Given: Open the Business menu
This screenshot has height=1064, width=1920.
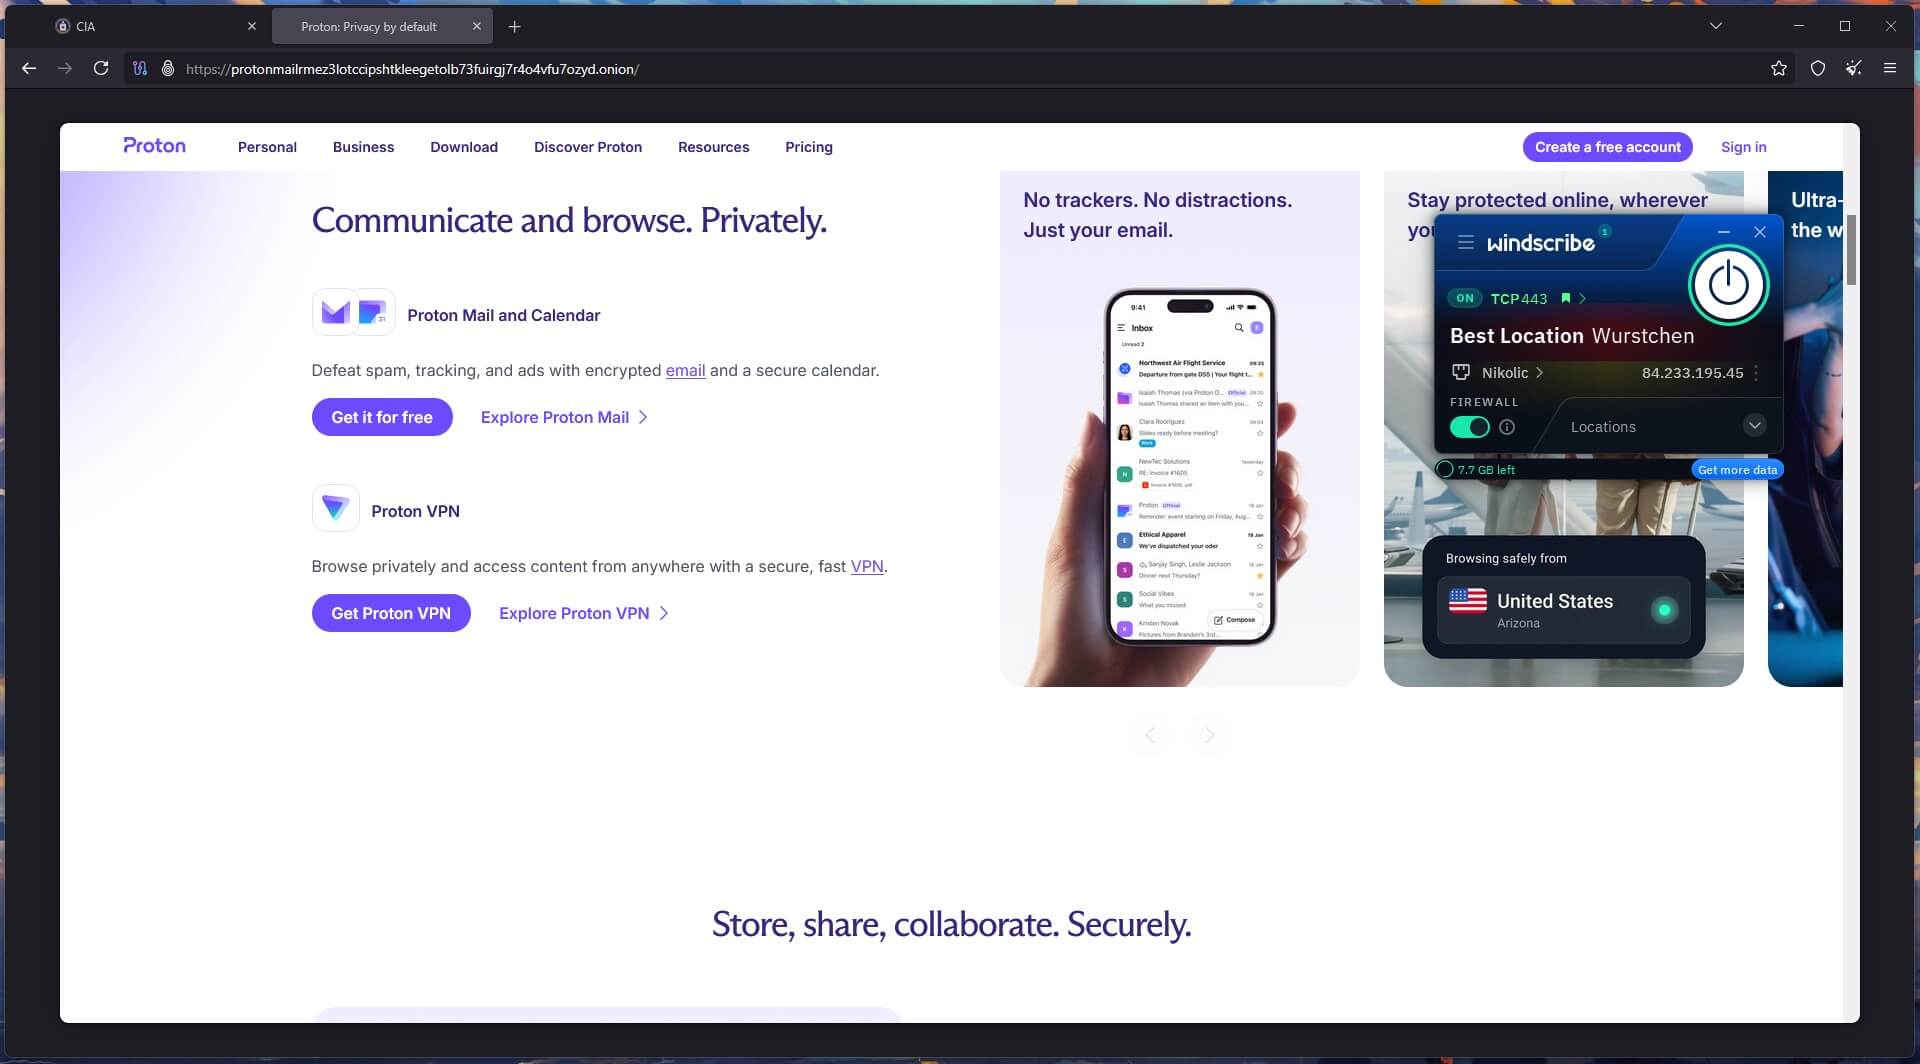Looking at the screenshot, I should pyautogui.click(x=363, y=147).
